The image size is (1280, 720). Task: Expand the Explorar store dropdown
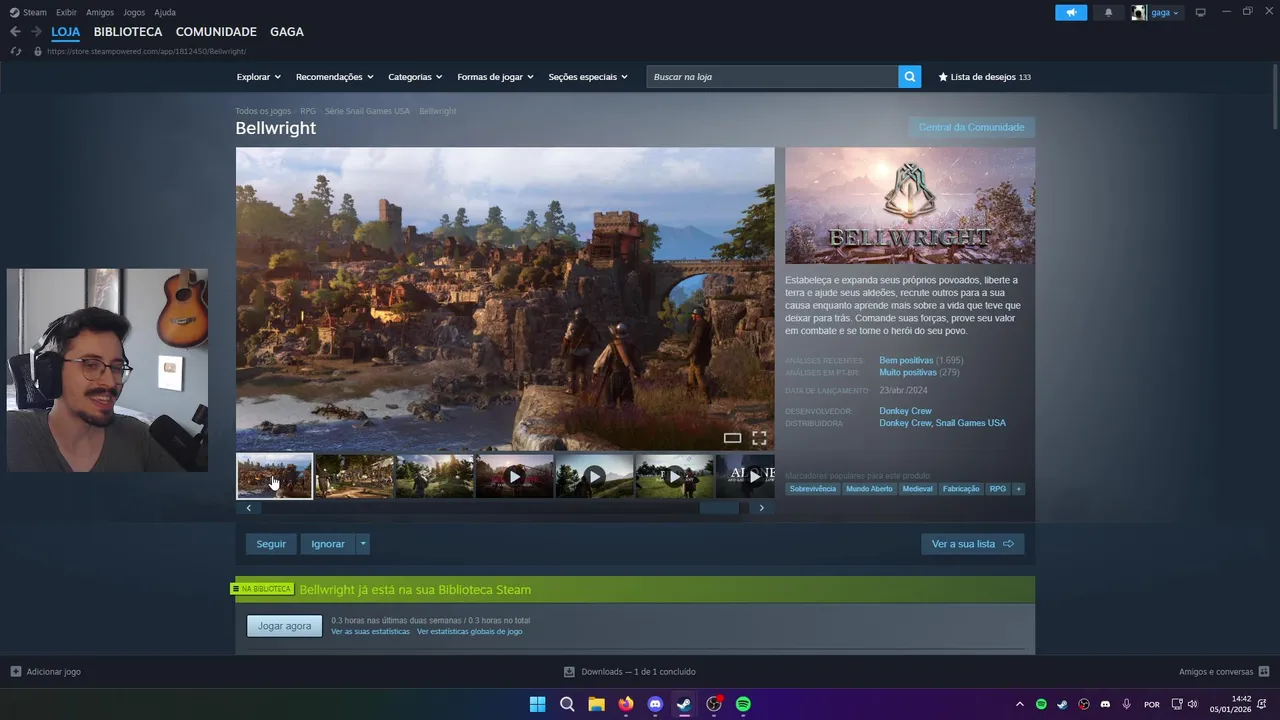(259, 77)
